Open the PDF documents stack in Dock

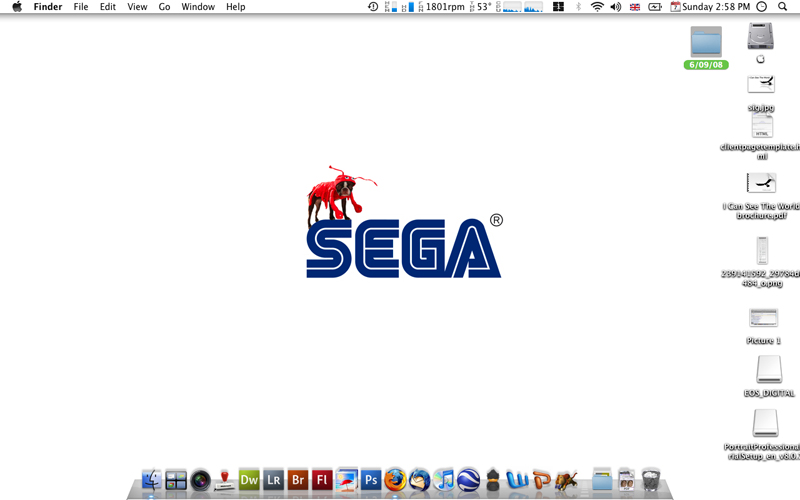click(x=627, y=480)
